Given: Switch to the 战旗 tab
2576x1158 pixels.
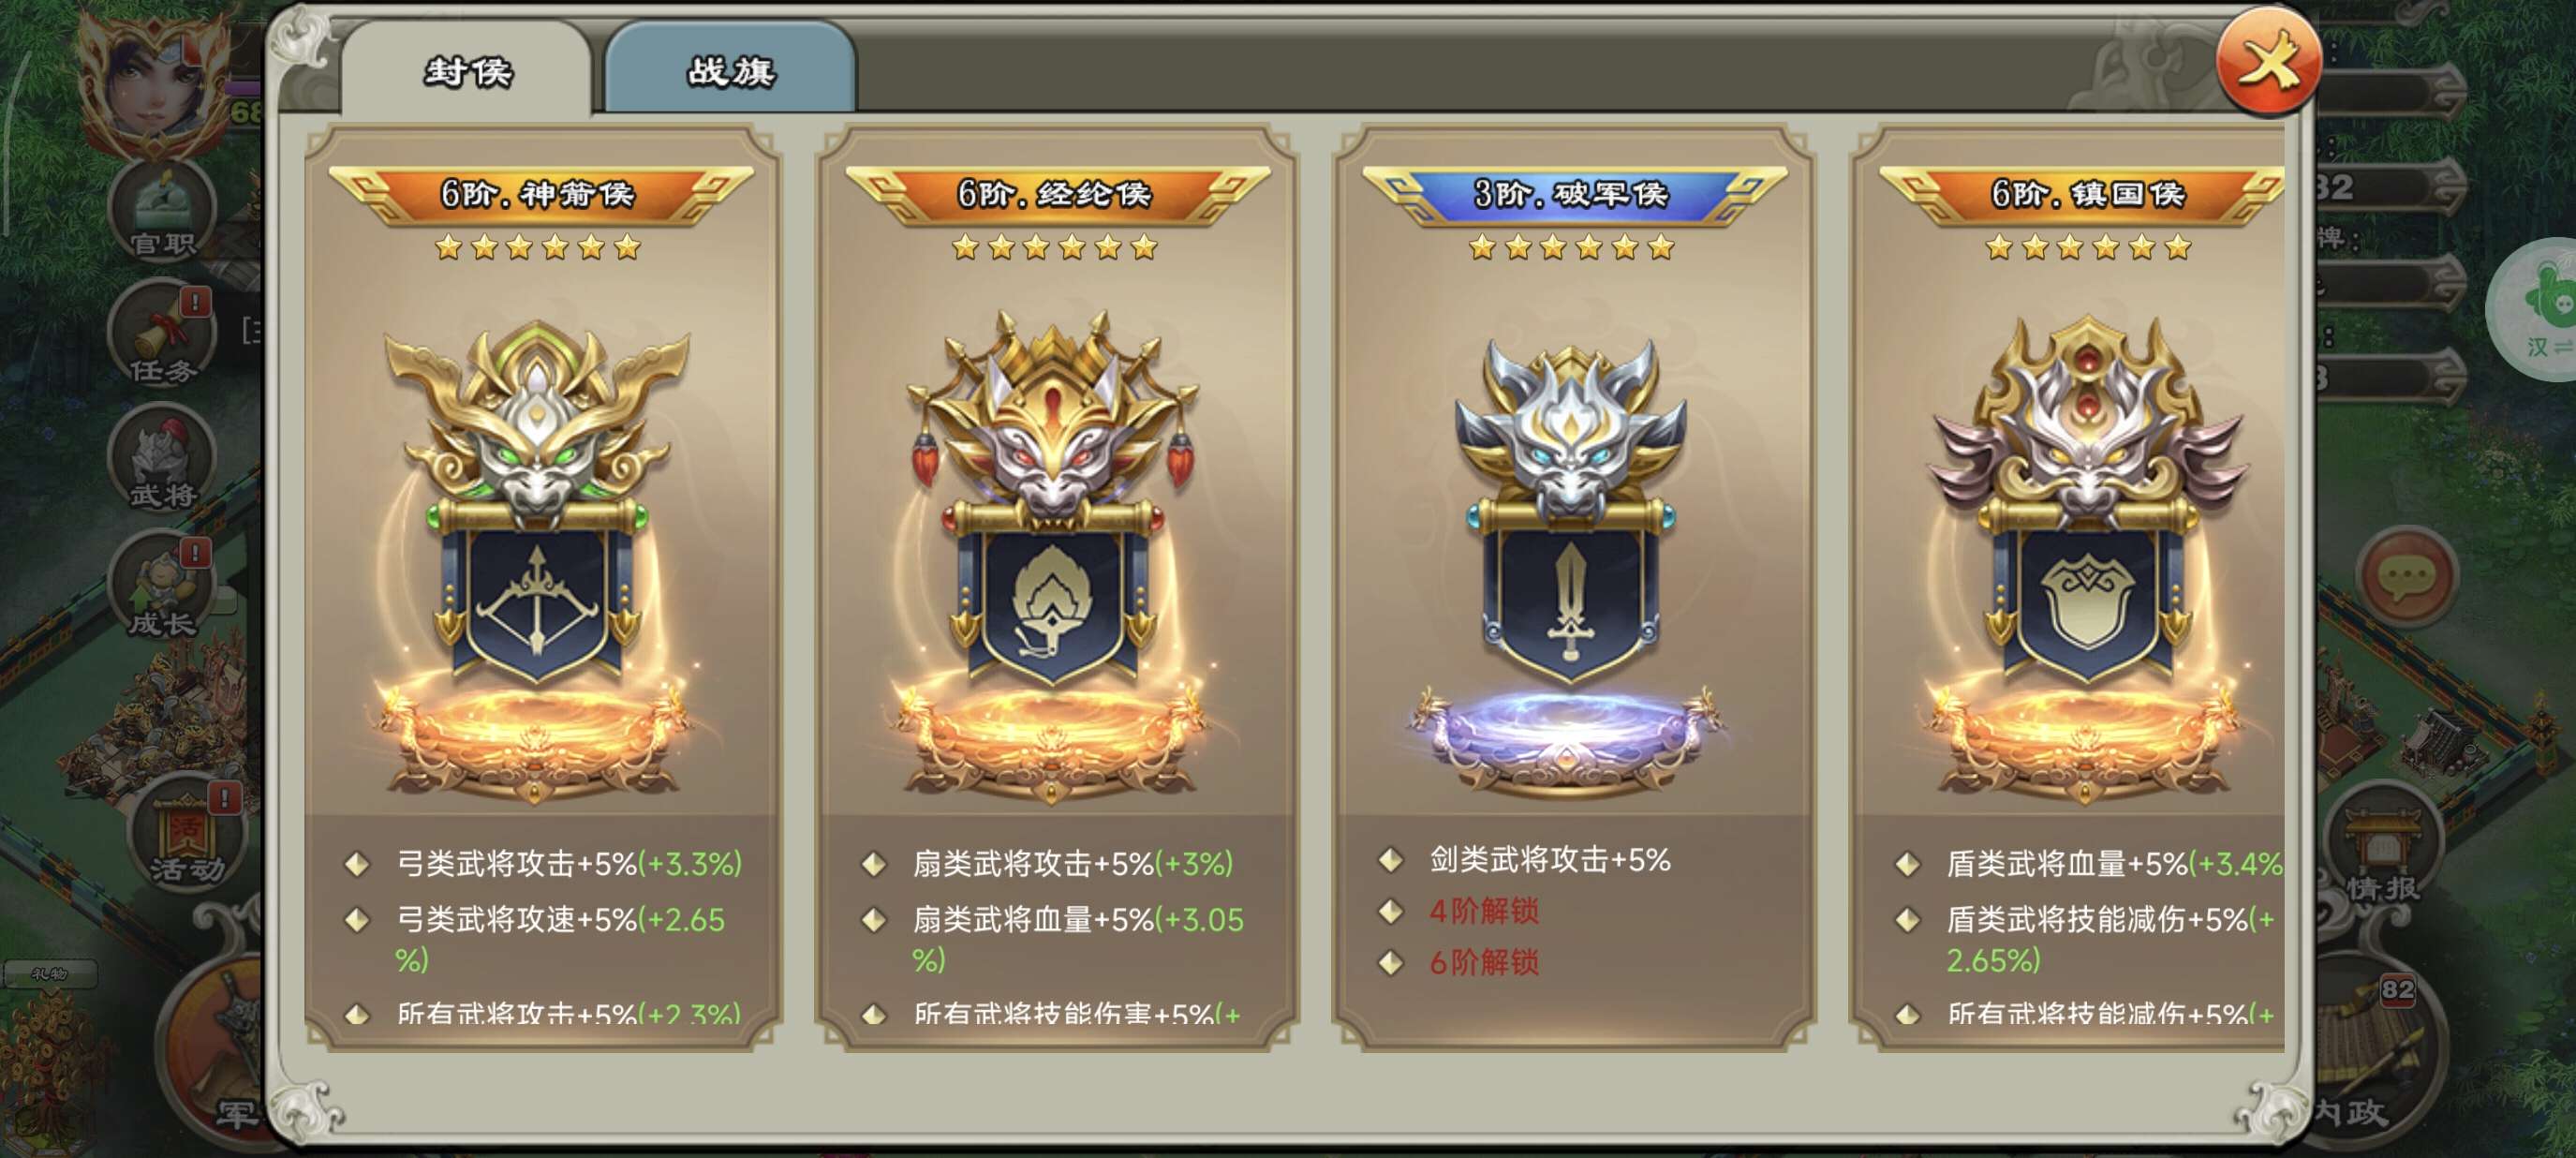Looking at the screenshot, I should [x=730, y=70].
